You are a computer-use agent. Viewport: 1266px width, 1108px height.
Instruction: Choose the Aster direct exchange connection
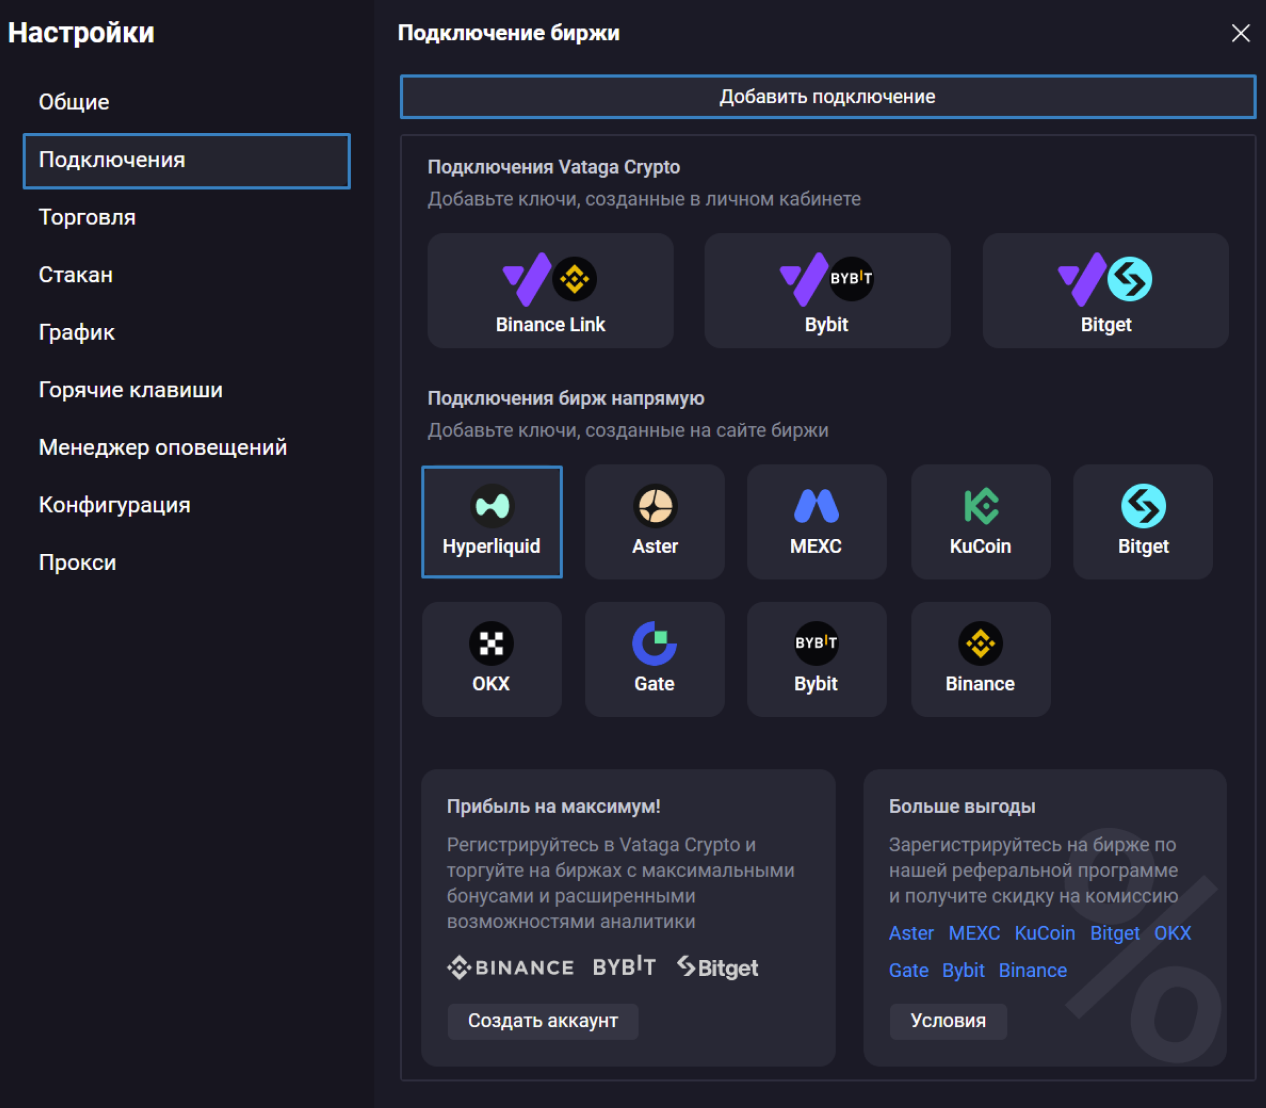click(655, 522)
